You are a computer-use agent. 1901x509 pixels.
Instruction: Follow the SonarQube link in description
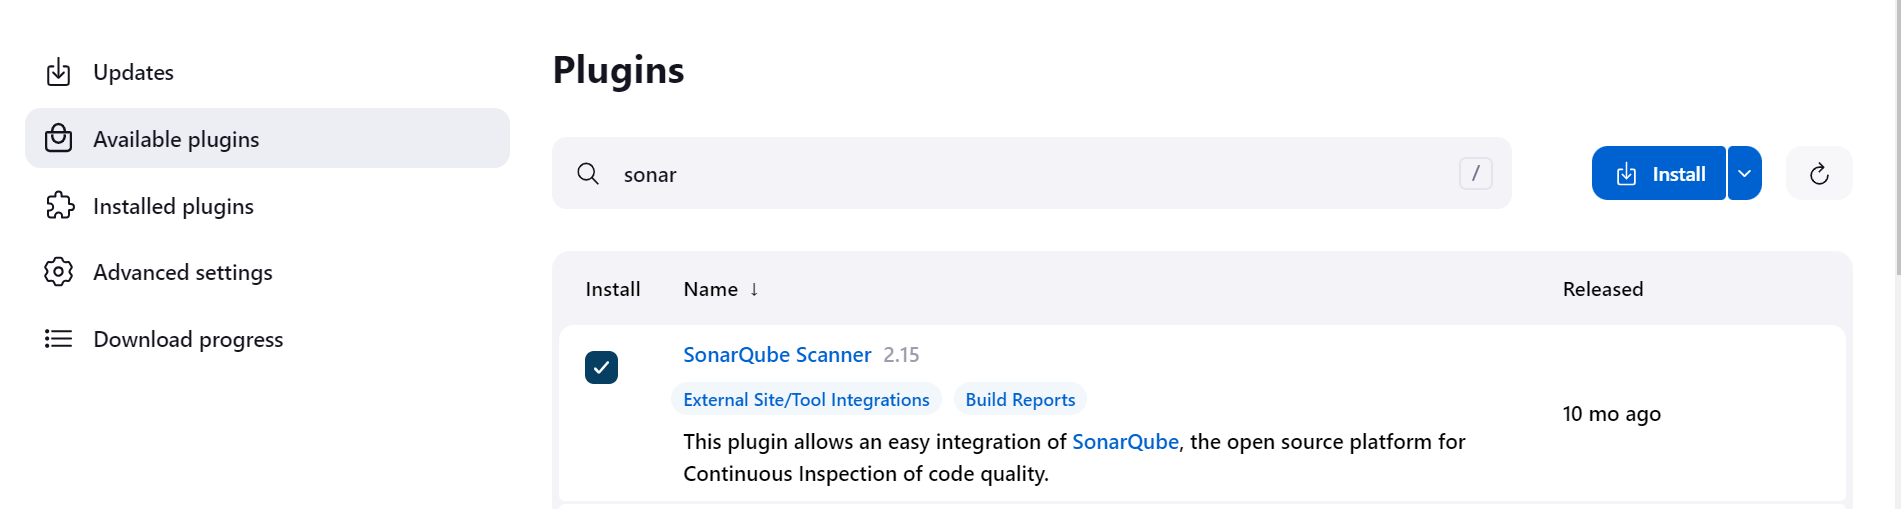tap(1125, 442)
